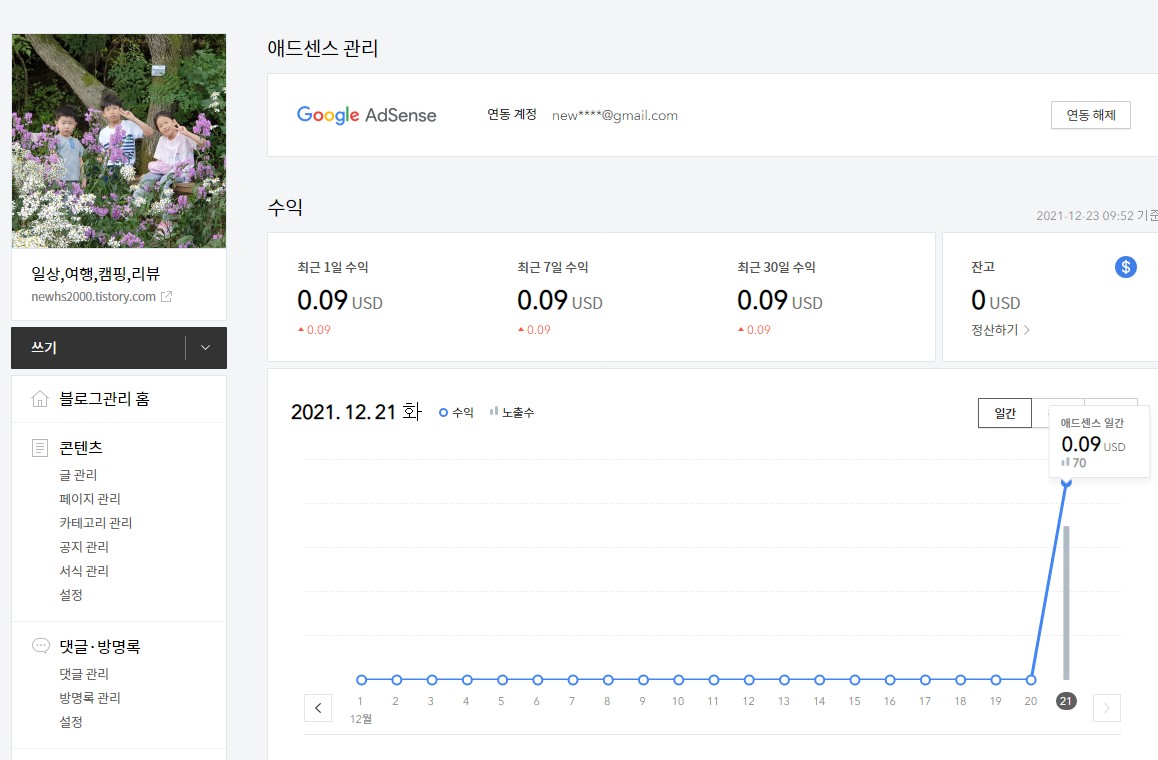This screenshot has width=1158, height=760.
Task: Toggle the 노출수 legend marker
Action: click(x=512, y=412)
